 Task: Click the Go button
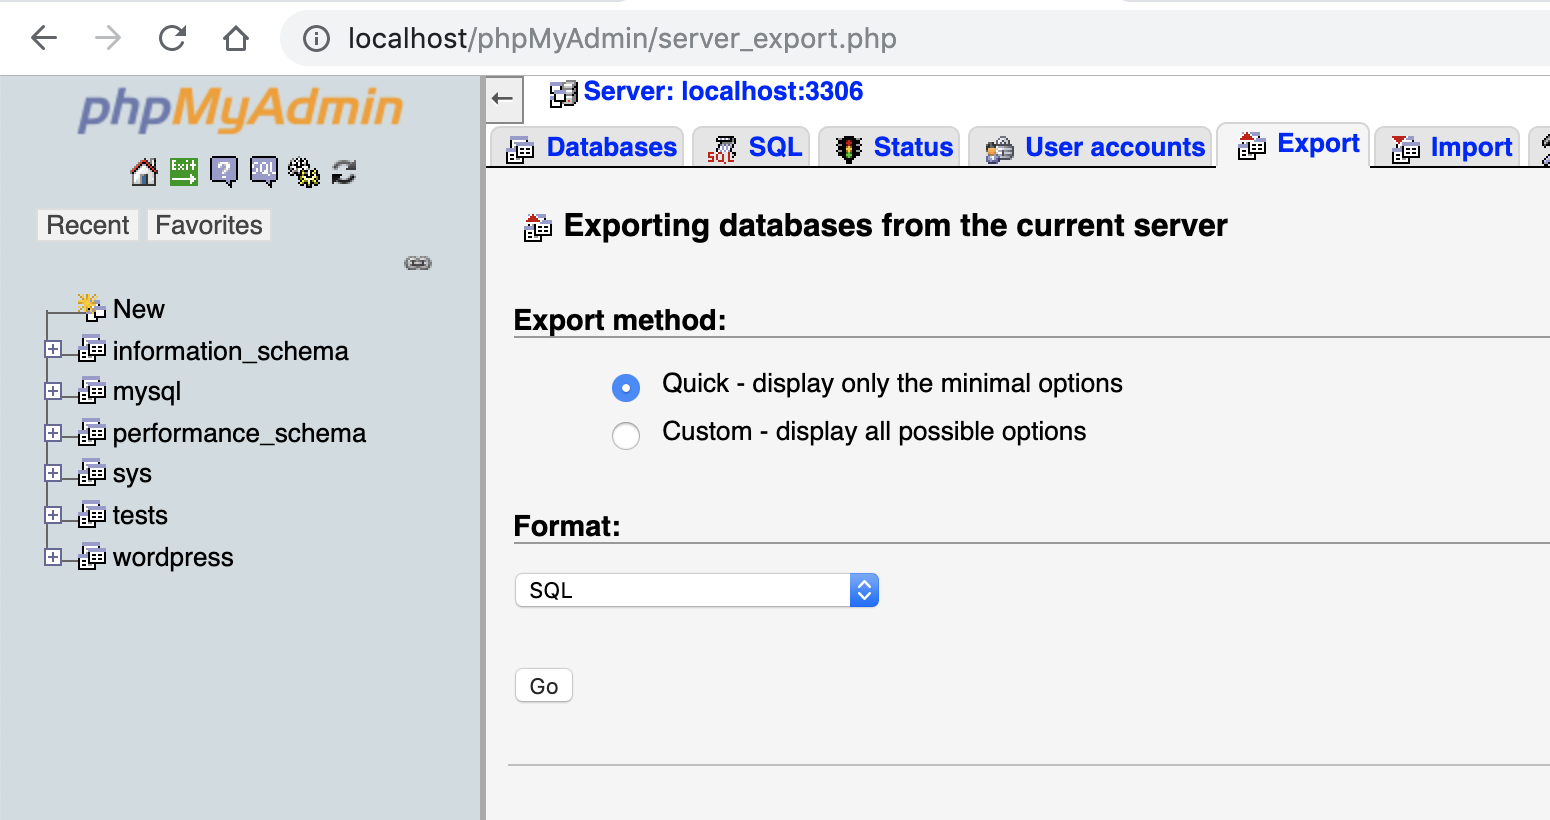[544, 686]
